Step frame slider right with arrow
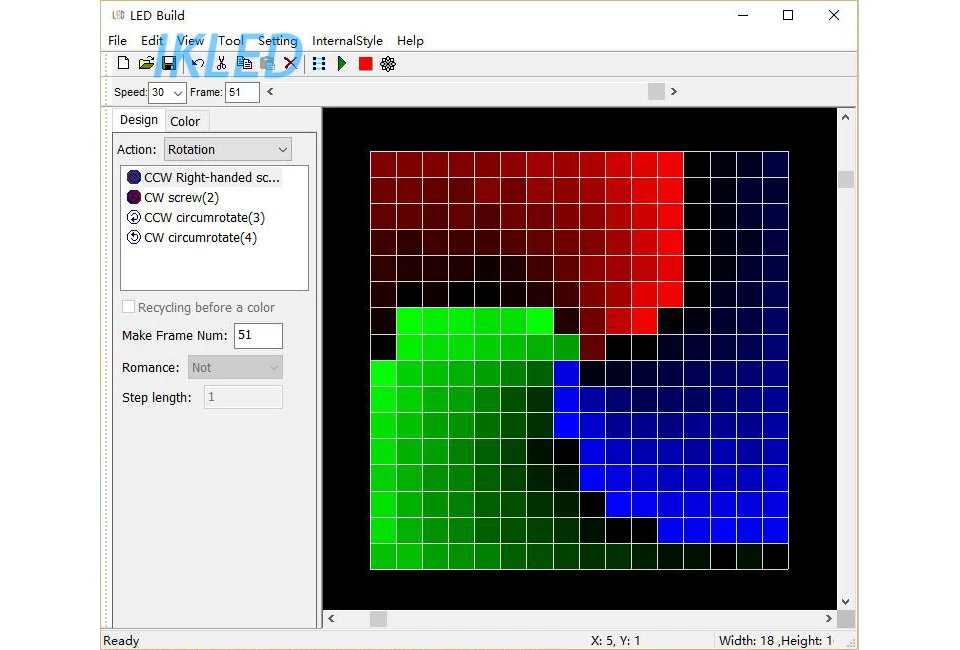This screenshot has width=960, height=650. (x=673, y=92)
